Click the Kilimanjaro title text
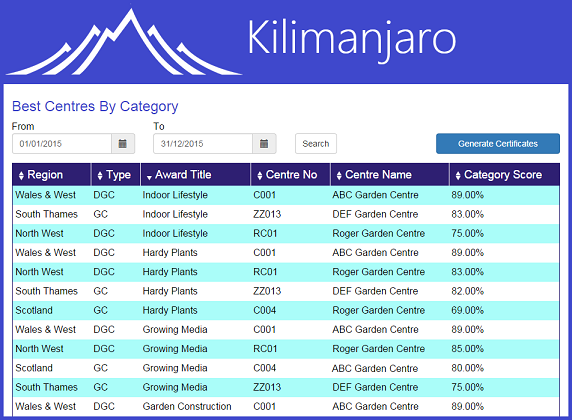 pyautogui.click(x=352, y=39)
